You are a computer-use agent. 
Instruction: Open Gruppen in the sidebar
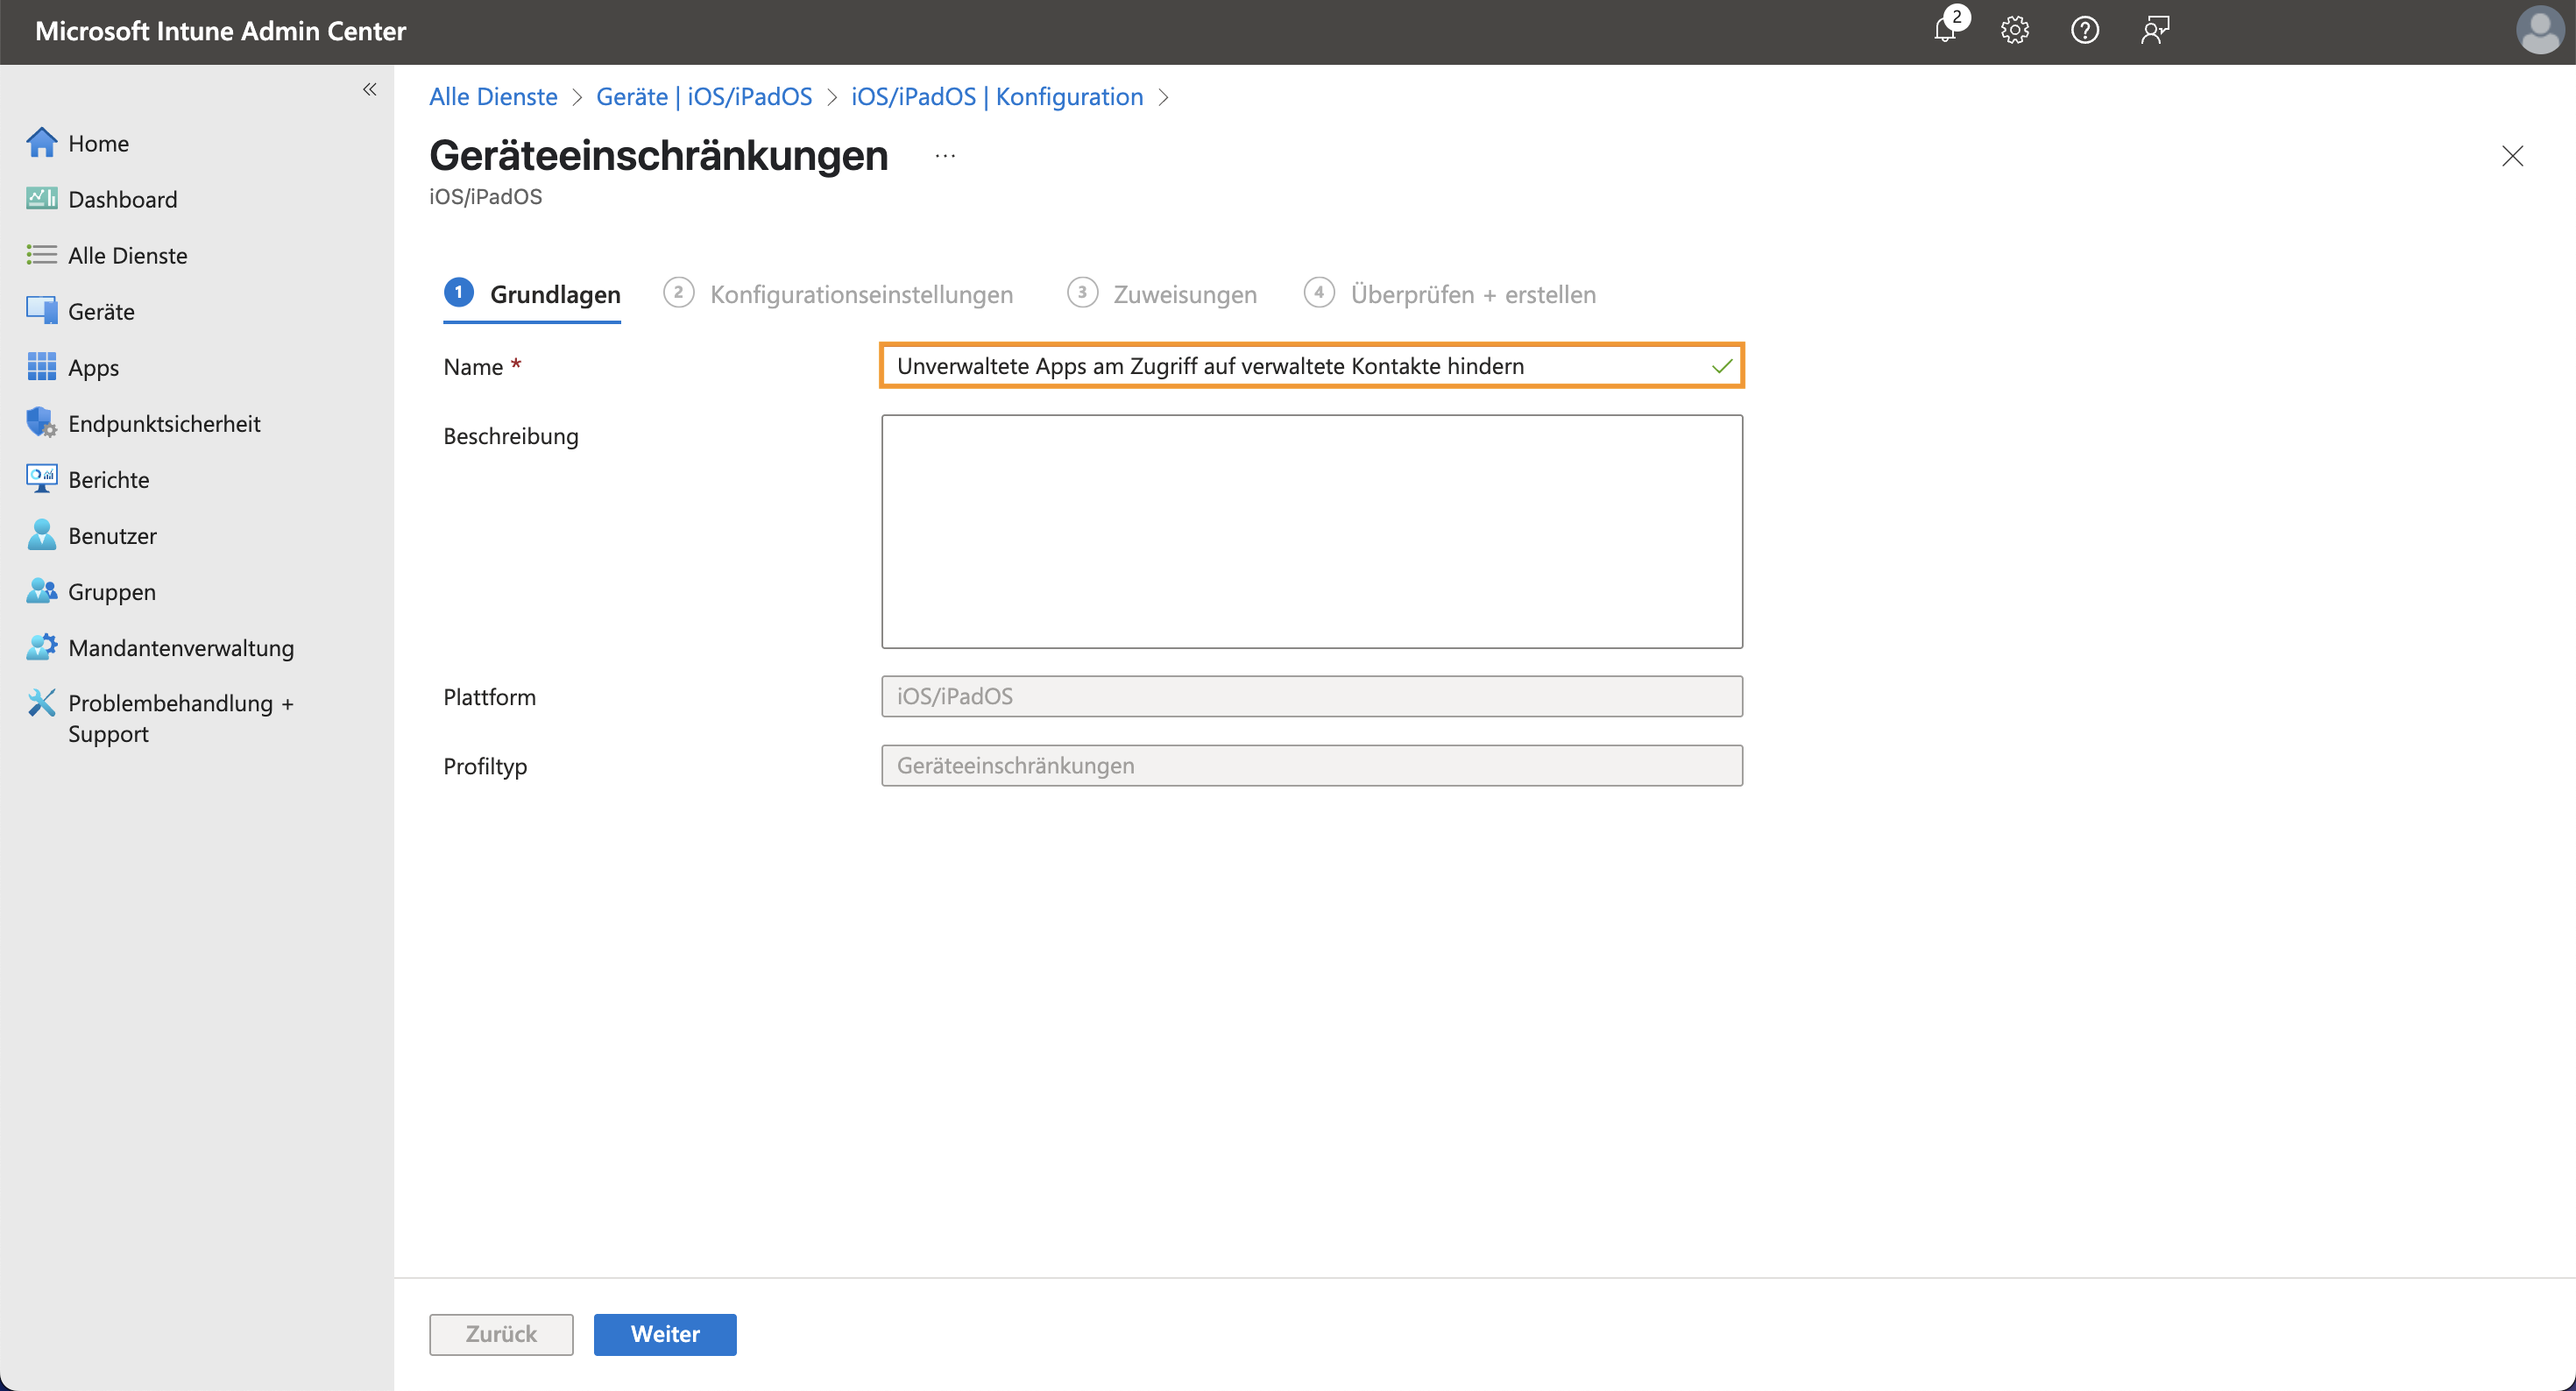(x=112, y=591)
